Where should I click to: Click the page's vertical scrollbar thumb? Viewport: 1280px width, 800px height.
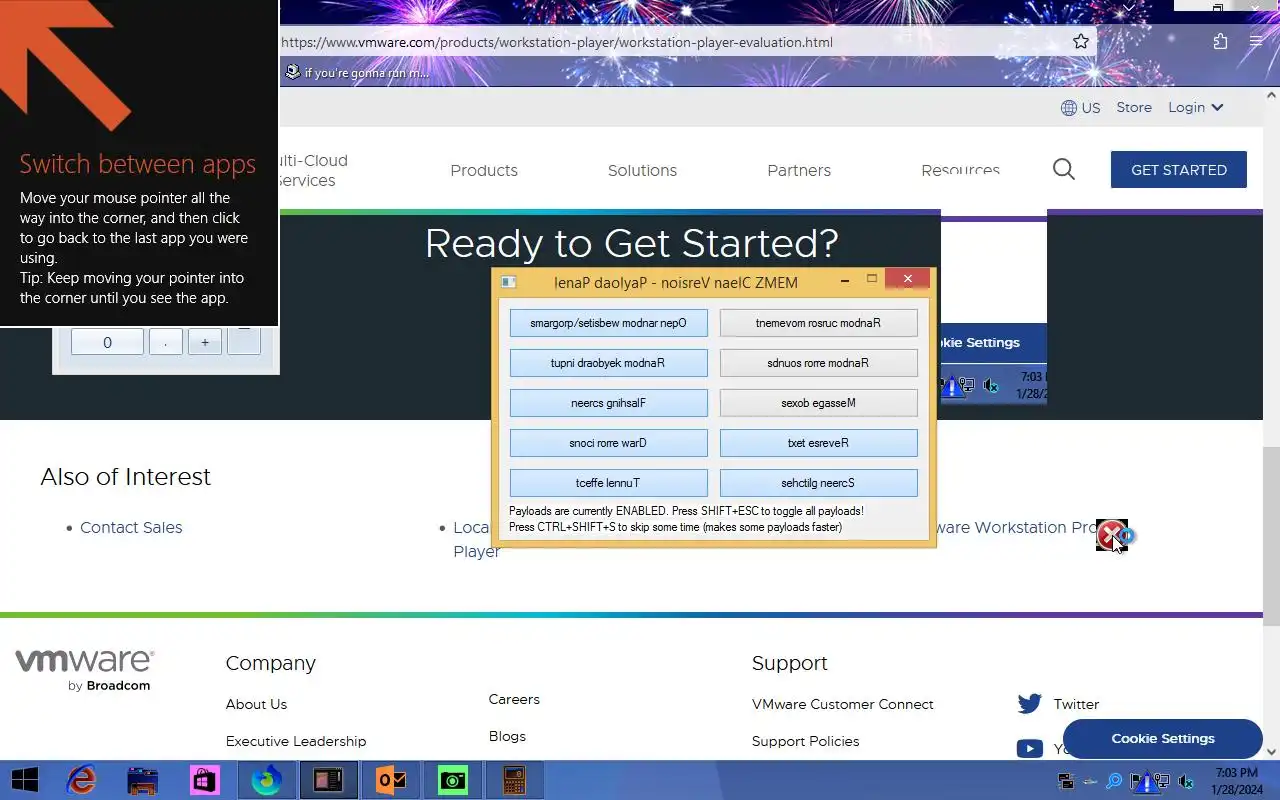click(1271, 535)
